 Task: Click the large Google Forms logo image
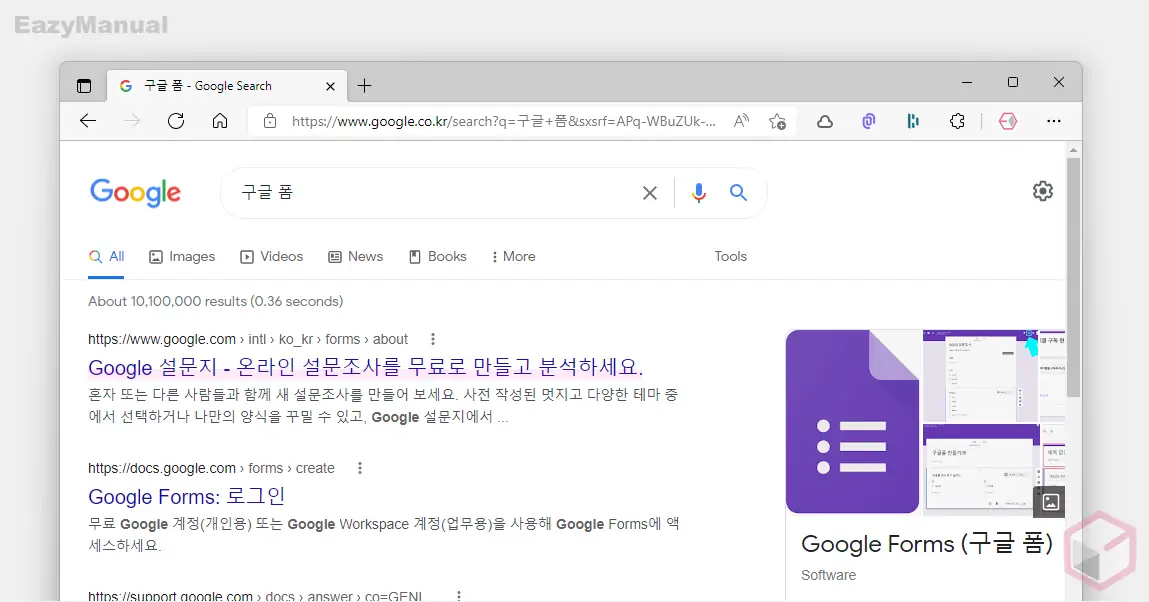tap(852, 422)
